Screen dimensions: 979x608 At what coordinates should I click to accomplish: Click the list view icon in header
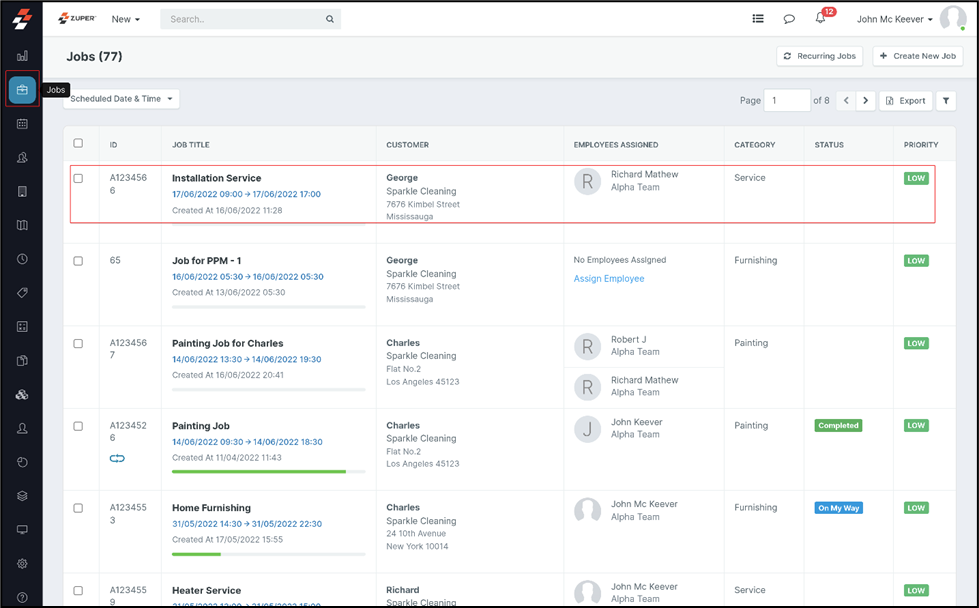pos(758,19)
